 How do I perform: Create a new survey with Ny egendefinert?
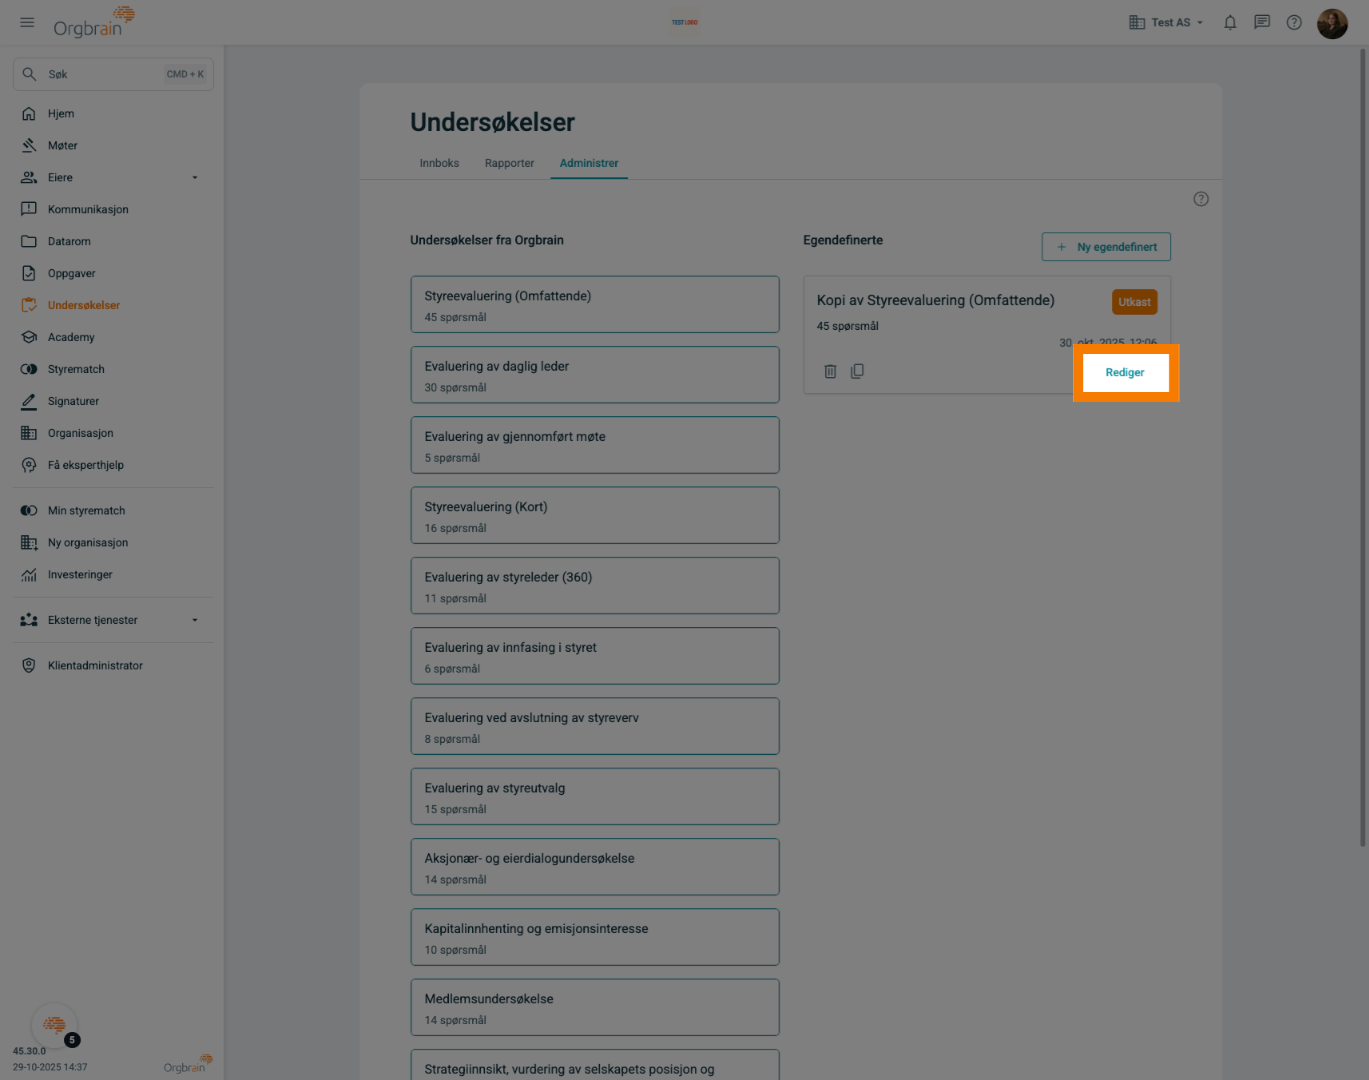pyautogui.click(x=1106, y=247)
